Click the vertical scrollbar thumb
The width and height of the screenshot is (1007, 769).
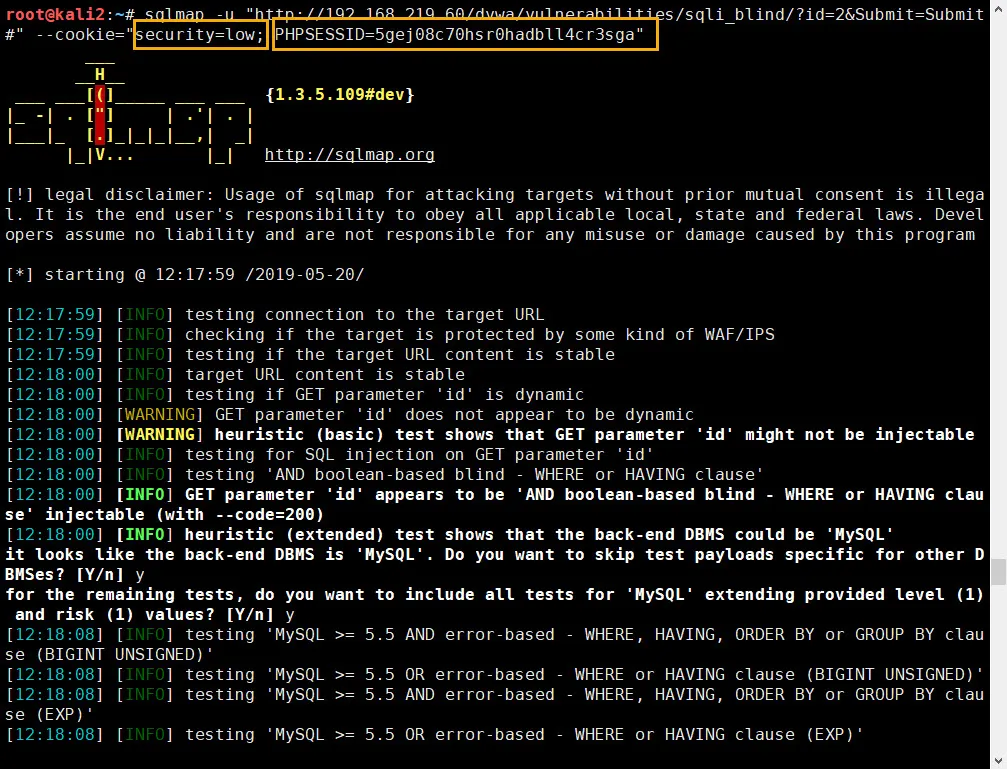click(998, 572)
